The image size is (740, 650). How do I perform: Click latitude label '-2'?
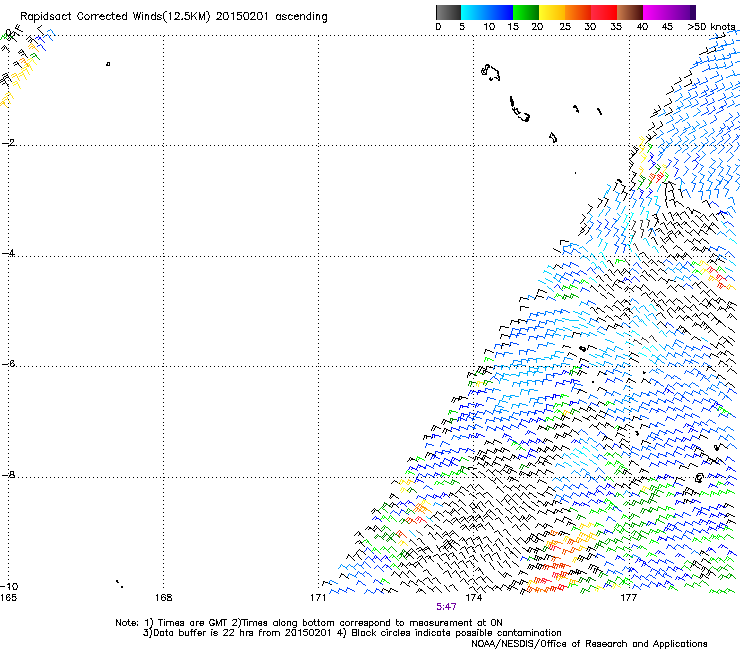point(8,143)
